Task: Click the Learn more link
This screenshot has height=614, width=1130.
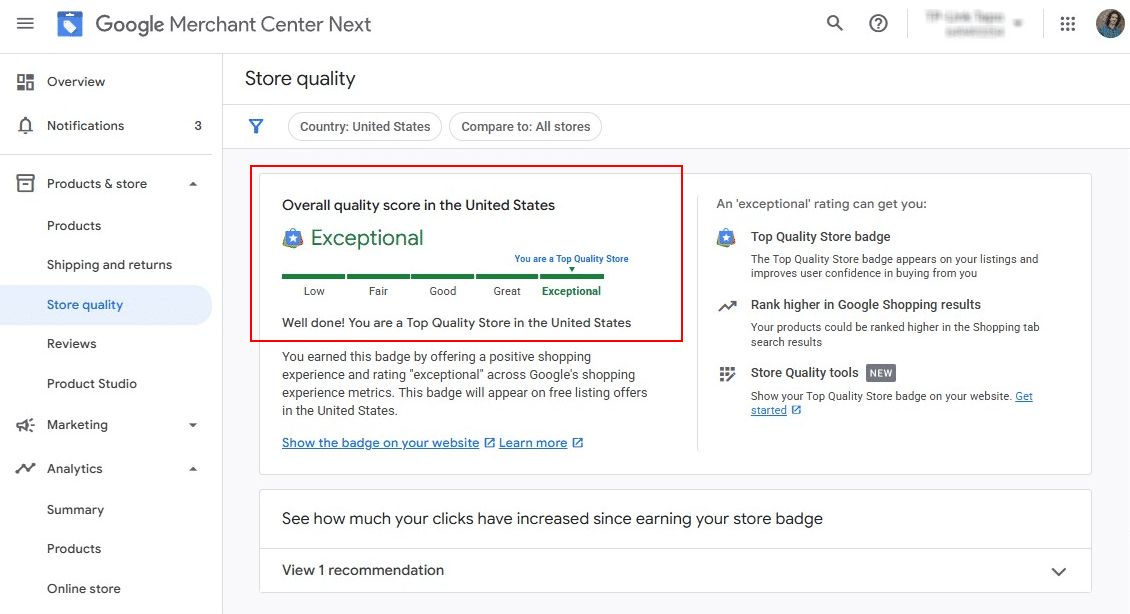Action: [533, 443]
